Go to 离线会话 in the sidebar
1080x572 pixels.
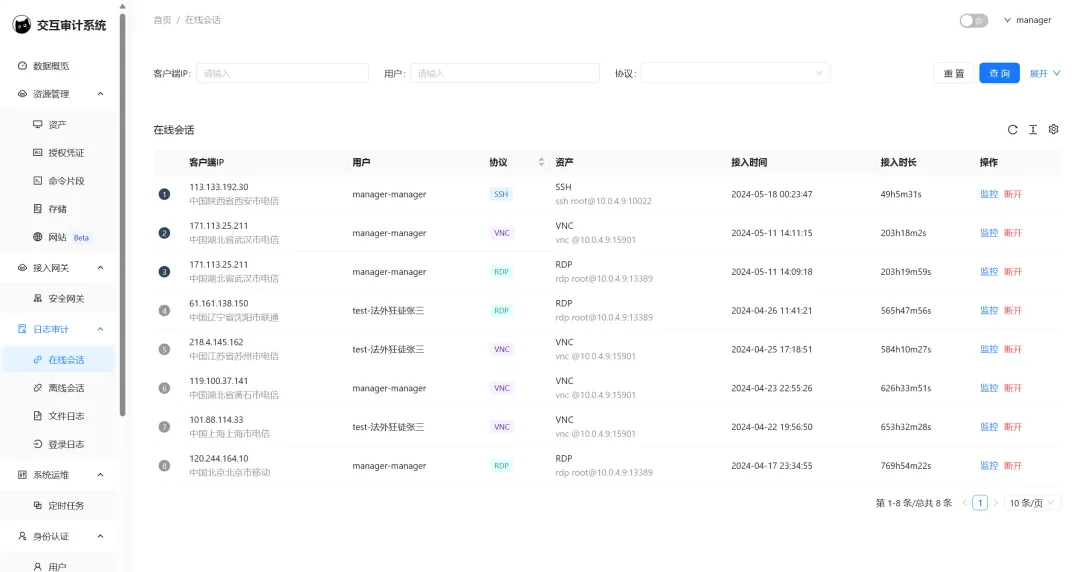click(x=66, y=388)
